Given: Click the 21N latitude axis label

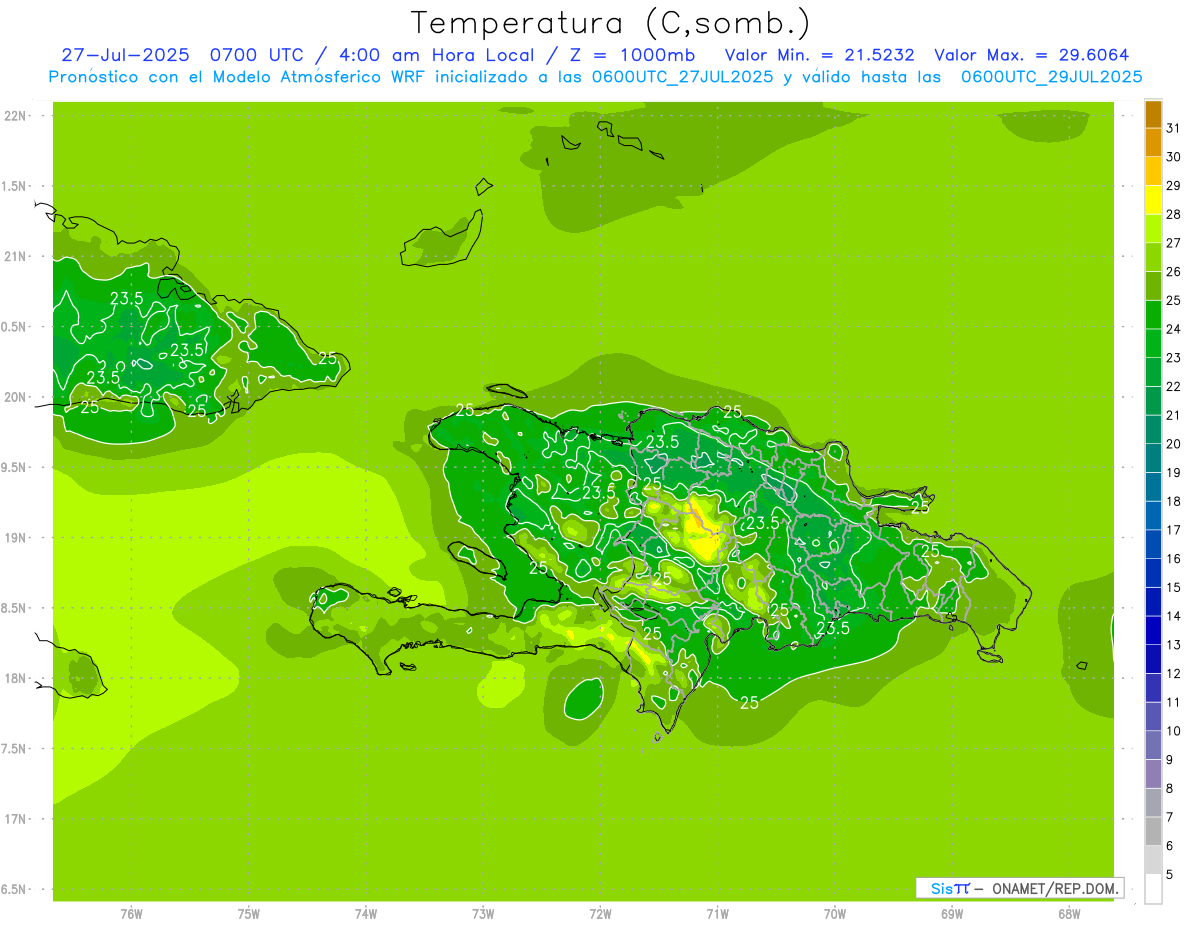Looking at the screenshot, I should point(15,257).
